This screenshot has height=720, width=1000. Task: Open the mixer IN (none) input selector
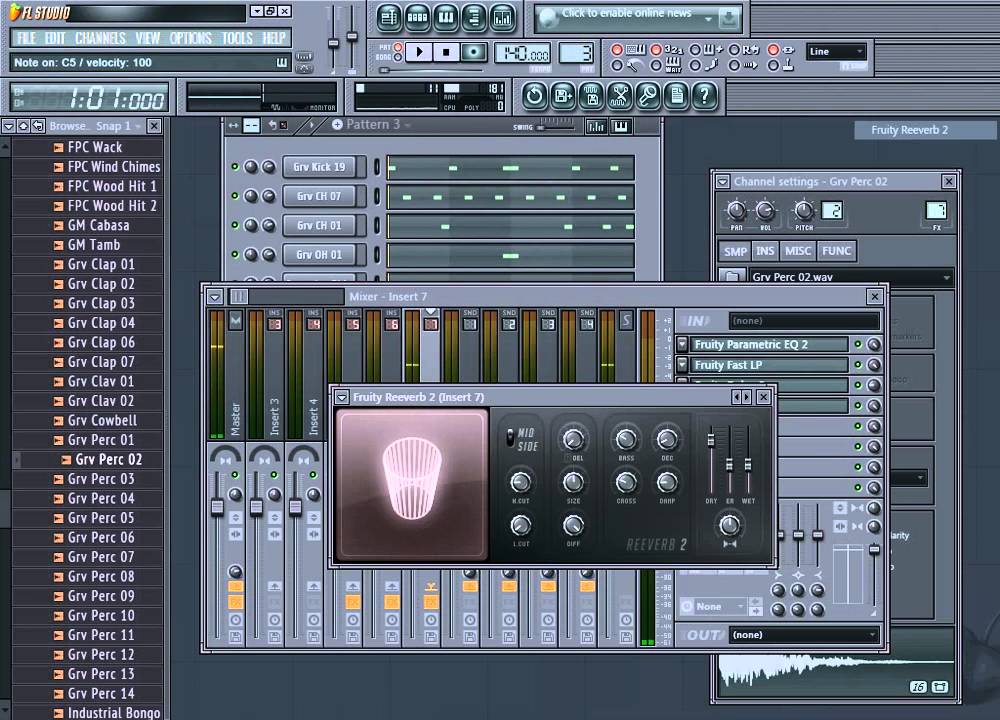click(804, 321)
